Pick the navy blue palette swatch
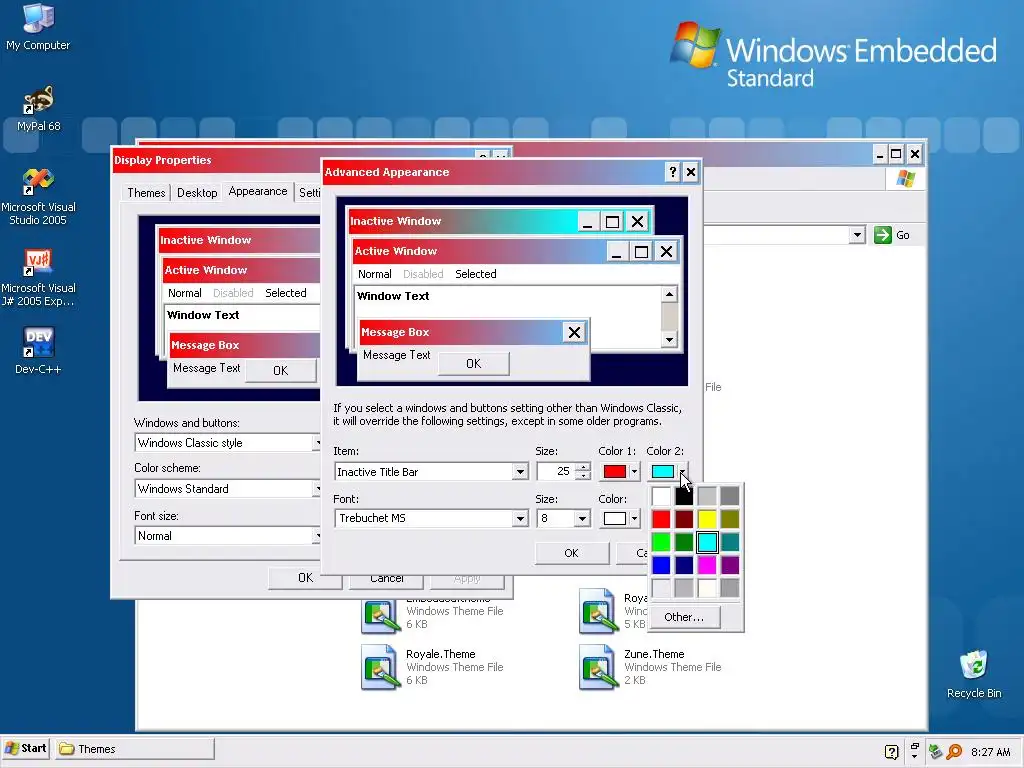The image size is (1024, 768). (684, 565)
